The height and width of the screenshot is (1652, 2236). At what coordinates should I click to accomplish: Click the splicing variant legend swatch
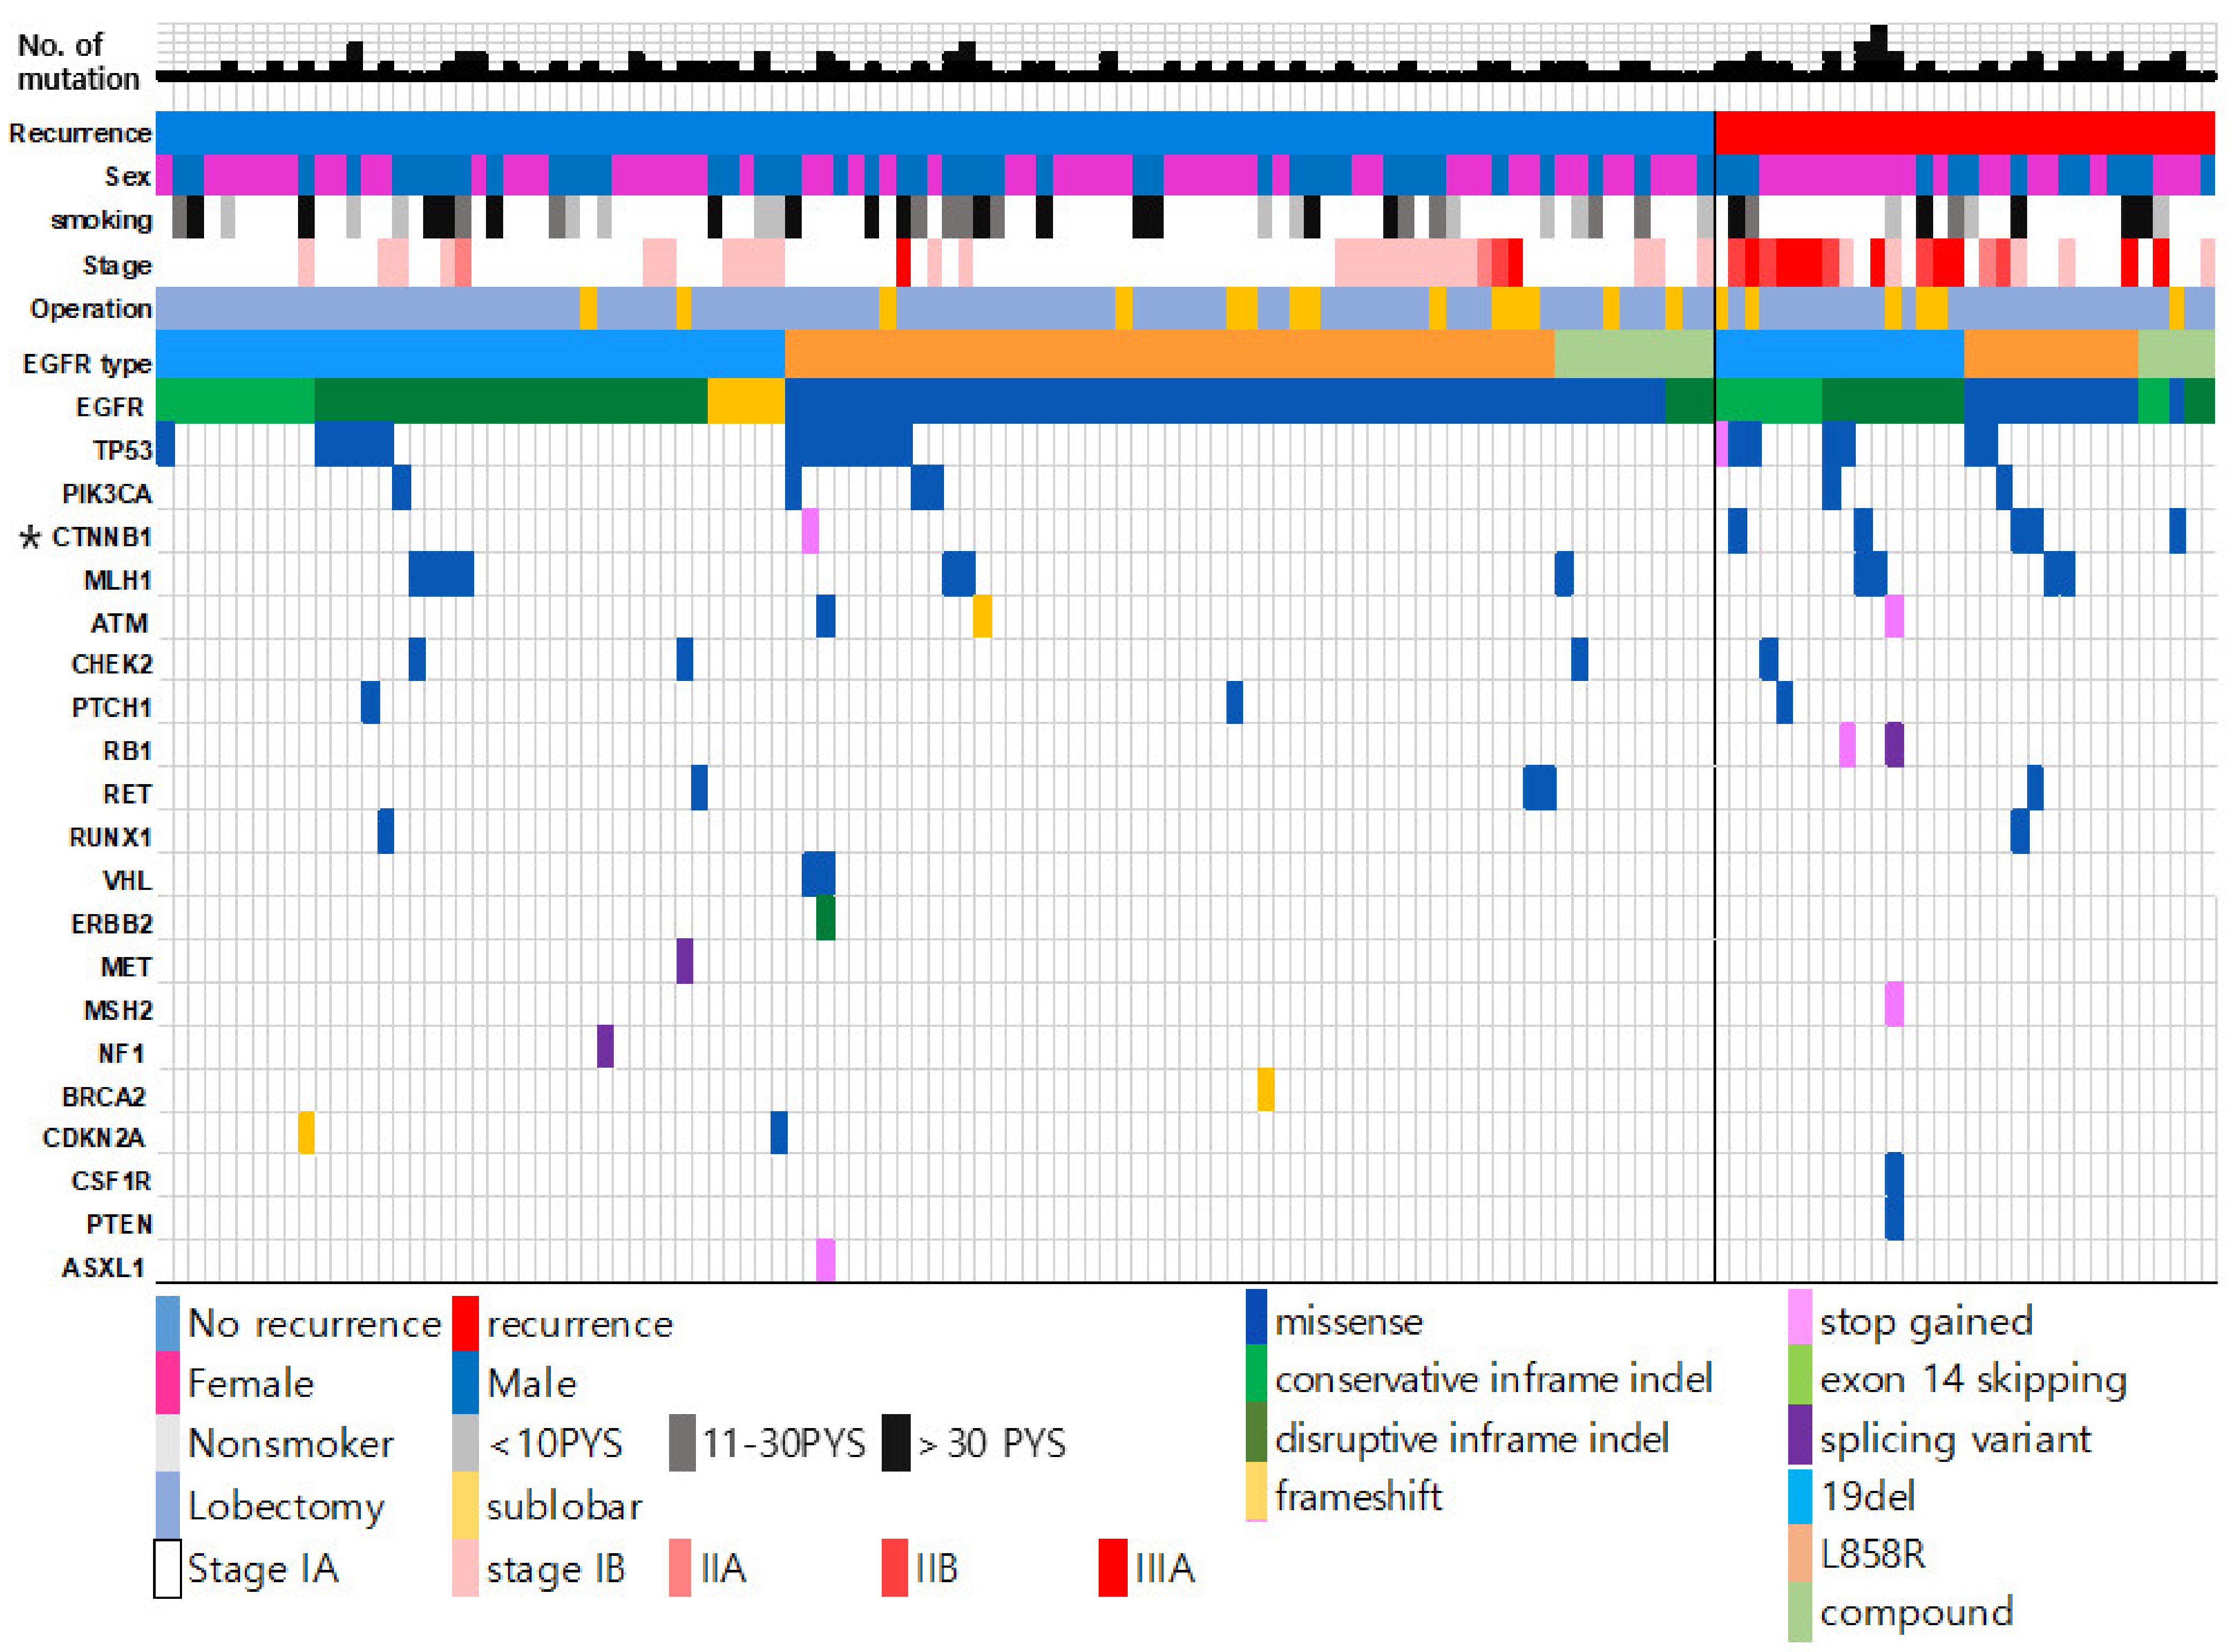[x=1799, y=1435]
